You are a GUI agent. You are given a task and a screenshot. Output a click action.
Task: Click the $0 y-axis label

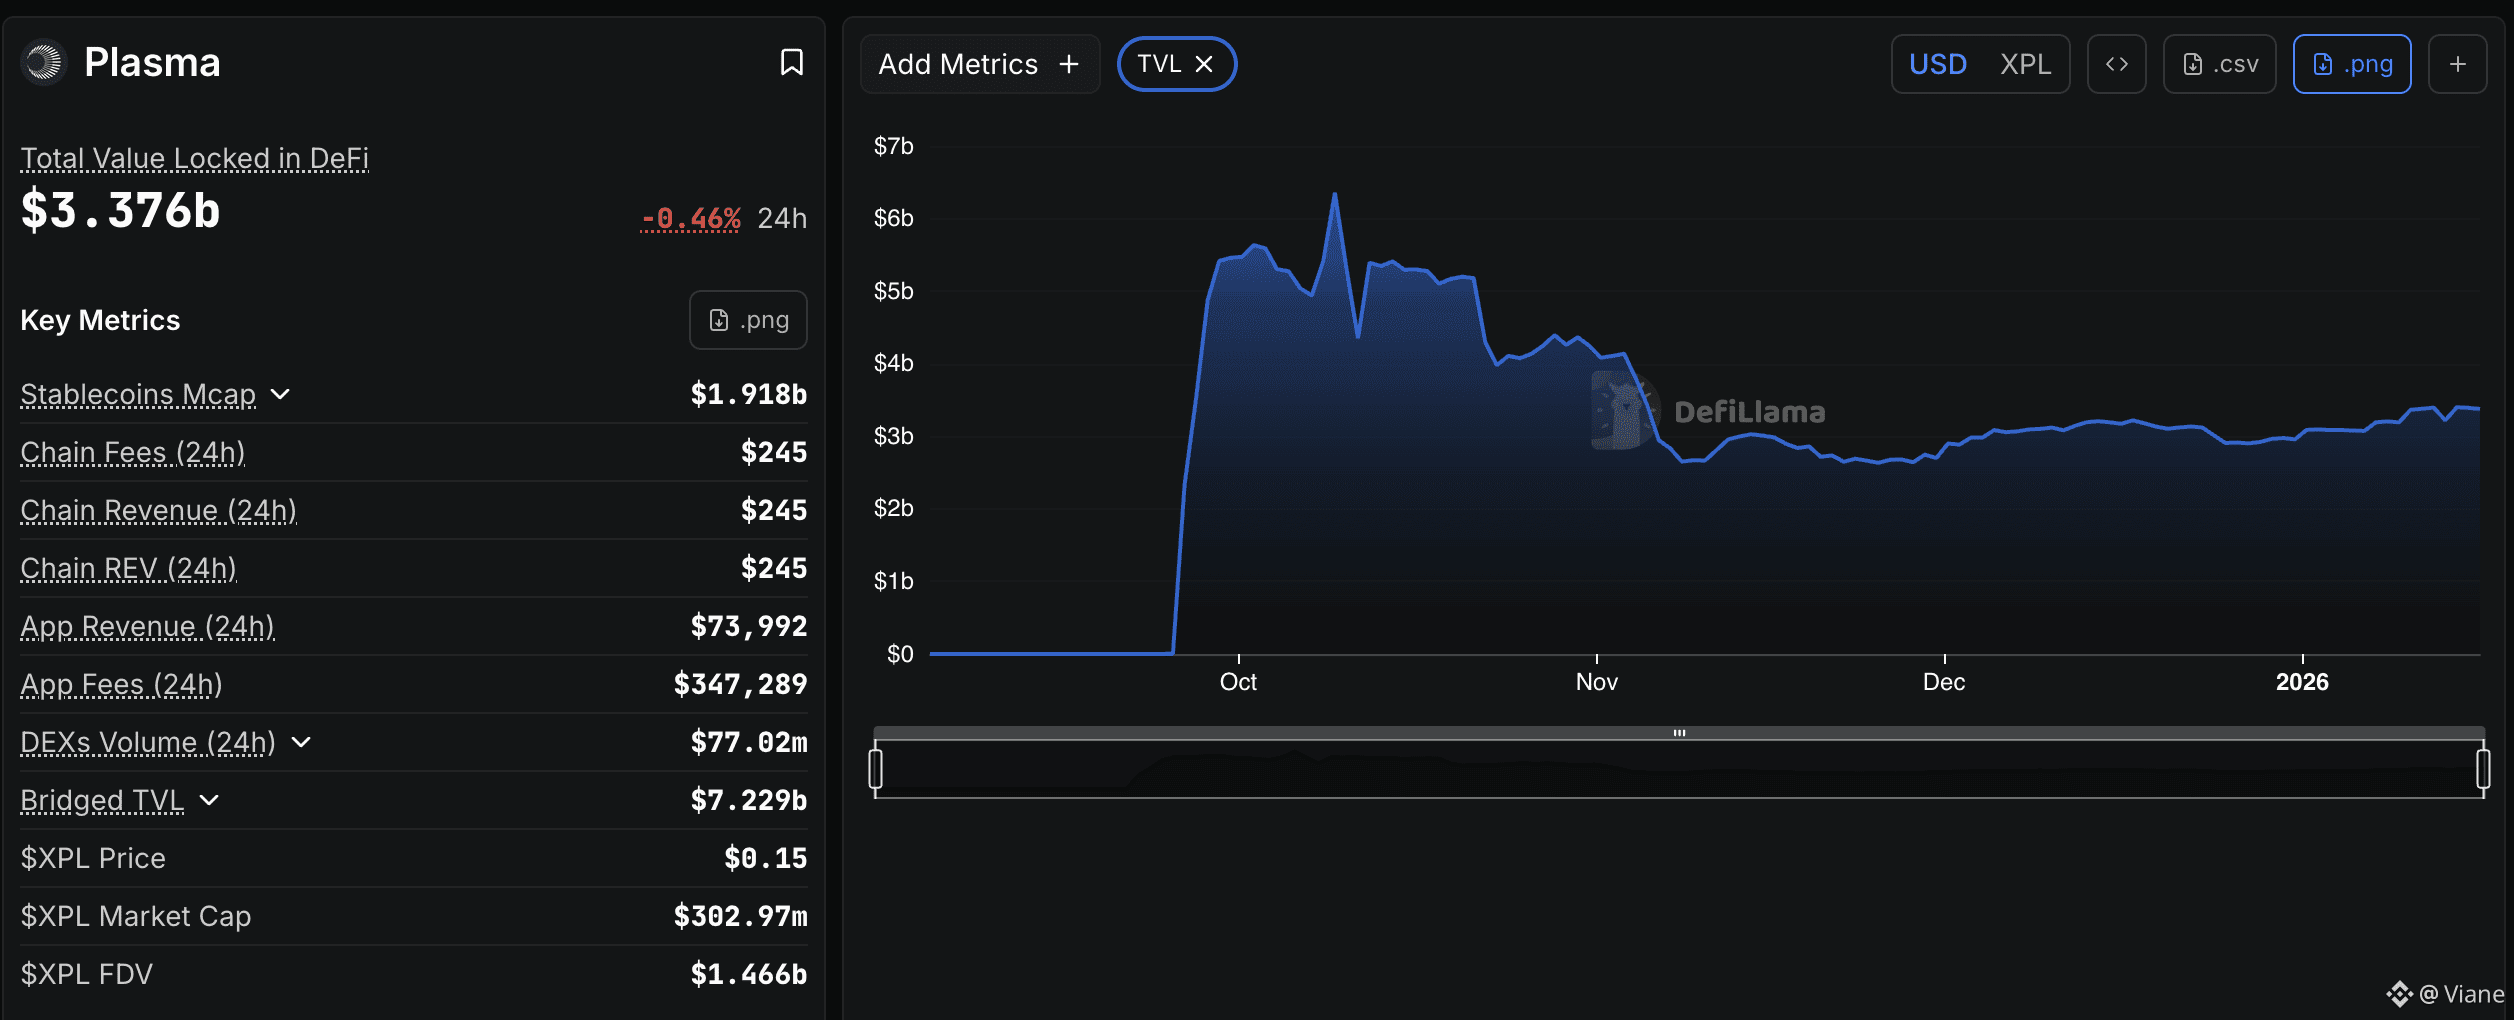coord(900,654)
